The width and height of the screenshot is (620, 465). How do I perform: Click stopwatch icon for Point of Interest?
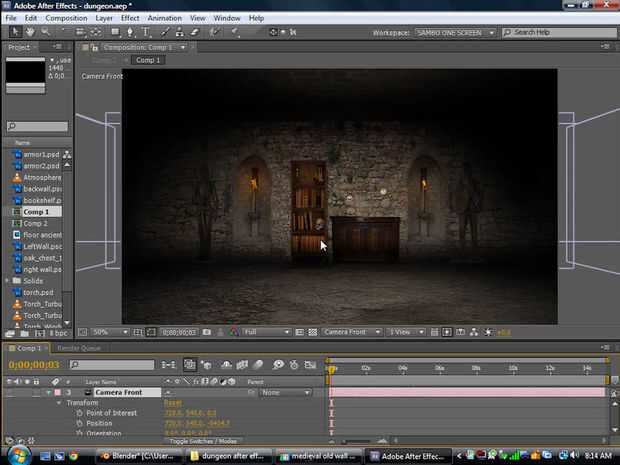click(80, 413)
